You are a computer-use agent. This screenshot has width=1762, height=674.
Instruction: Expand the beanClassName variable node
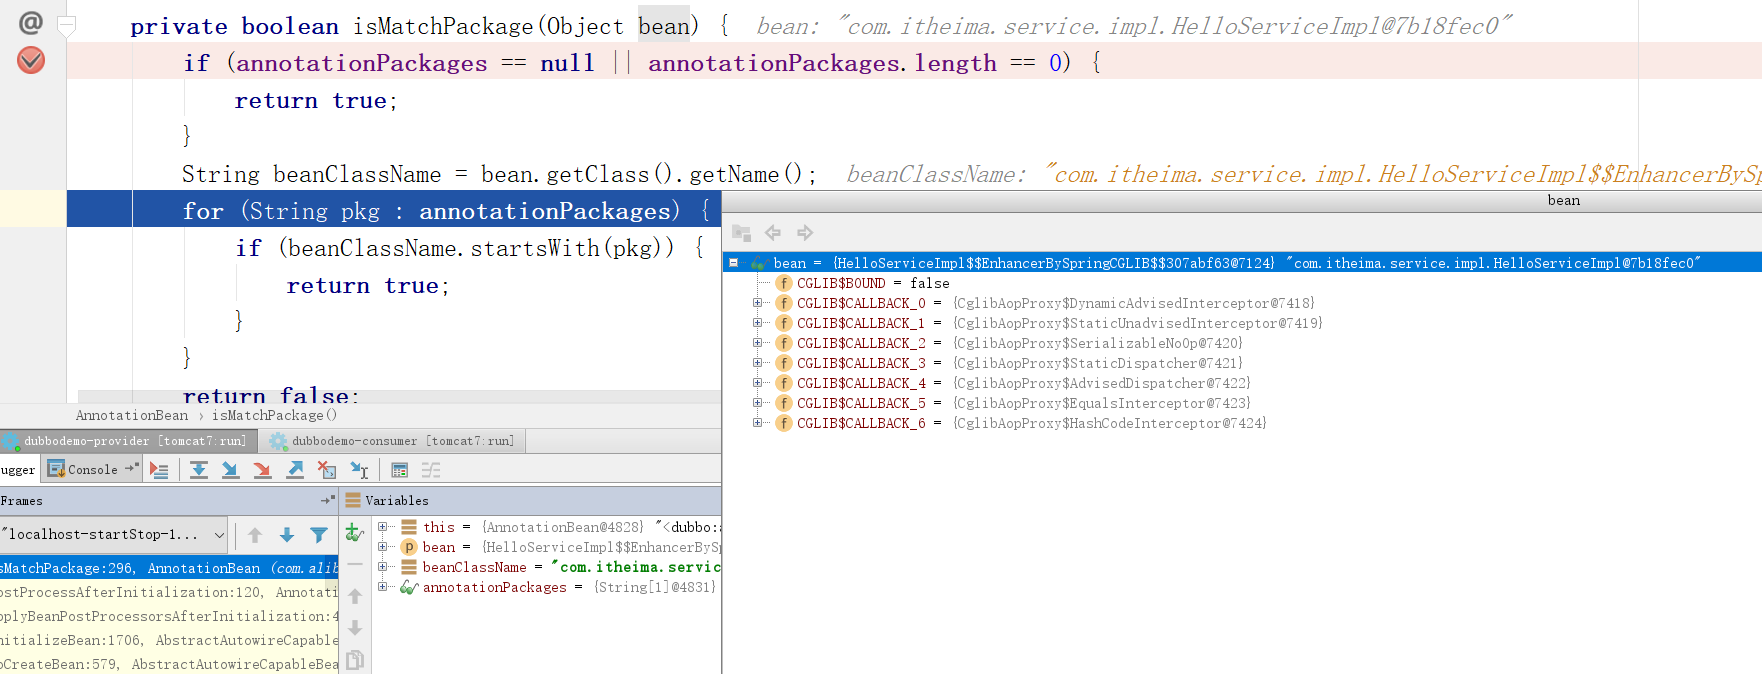382,567
